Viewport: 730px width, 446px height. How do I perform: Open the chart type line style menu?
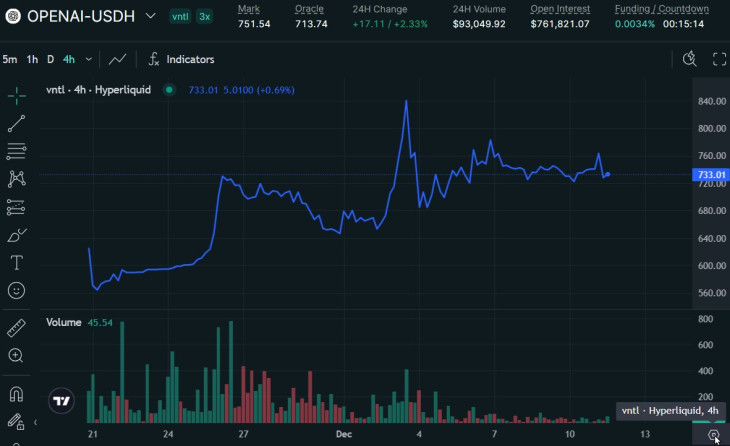118,59
